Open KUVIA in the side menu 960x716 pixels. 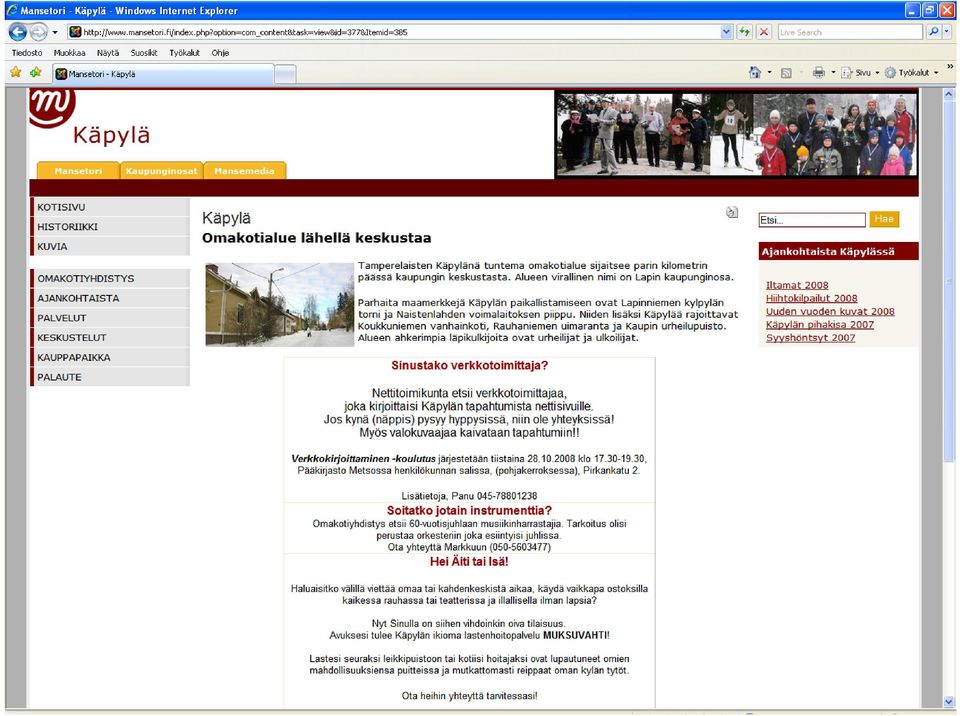110,246
